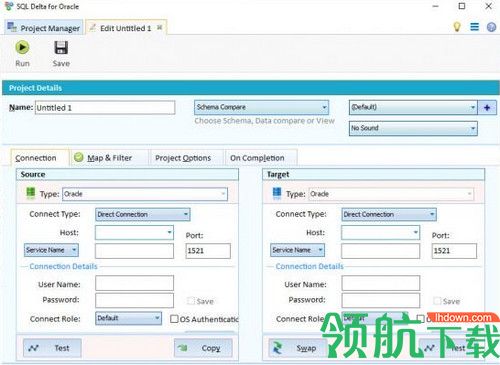
Task: Click the SQL Delta application icon
Action: coord(8,6)
